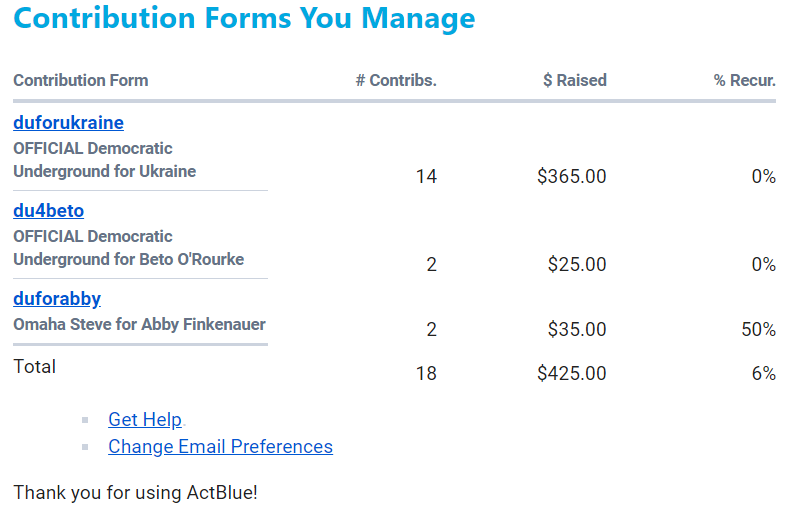Click the Get Help link

tap(145, 420)
